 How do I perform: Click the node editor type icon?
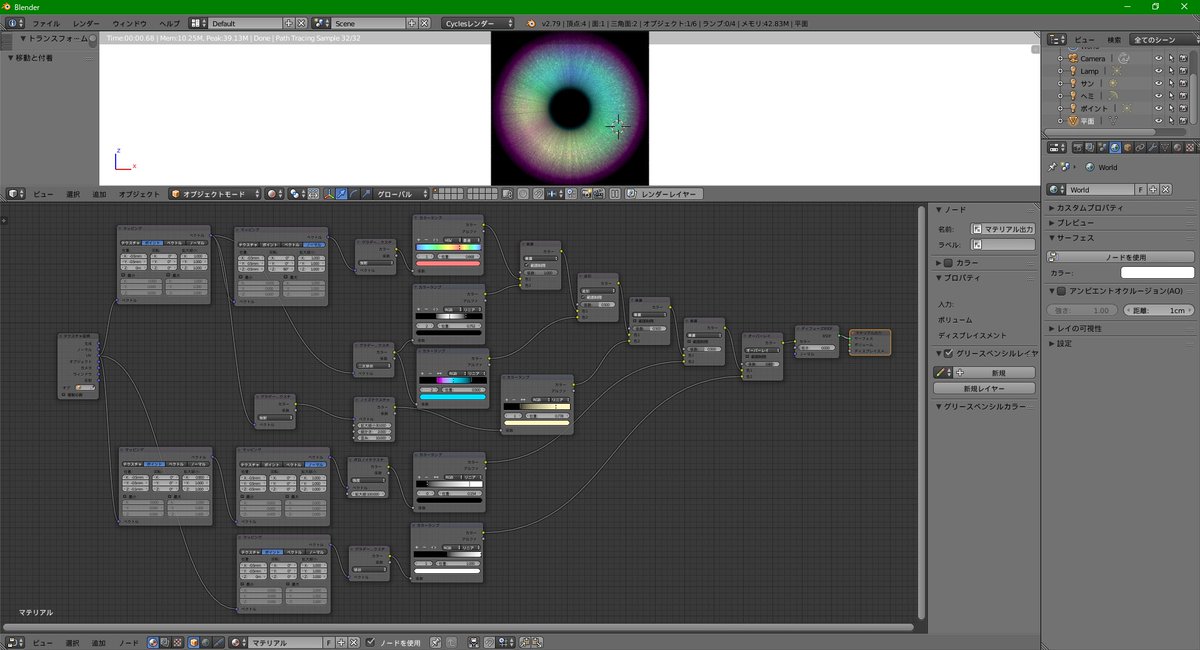click(14, 643)
